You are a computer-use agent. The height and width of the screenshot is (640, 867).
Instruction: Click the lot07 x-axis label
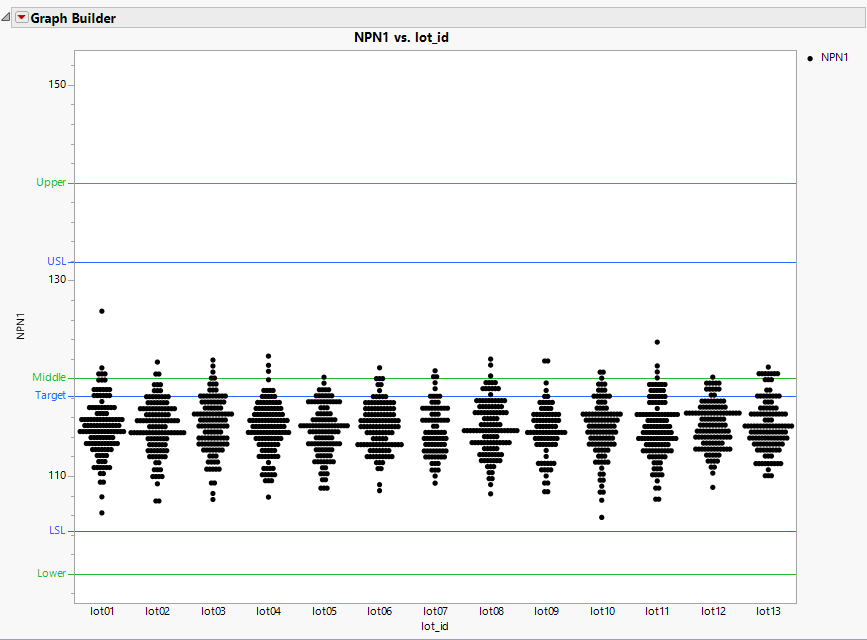[x=435, y=611]
